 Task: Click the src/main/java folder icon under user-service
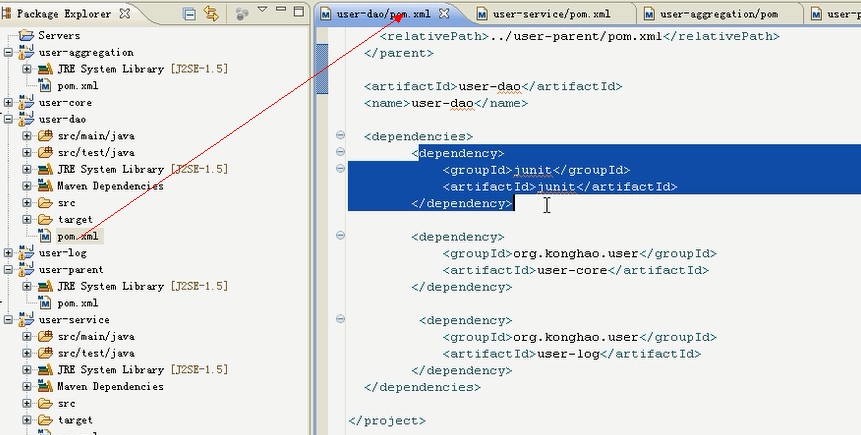45,337
